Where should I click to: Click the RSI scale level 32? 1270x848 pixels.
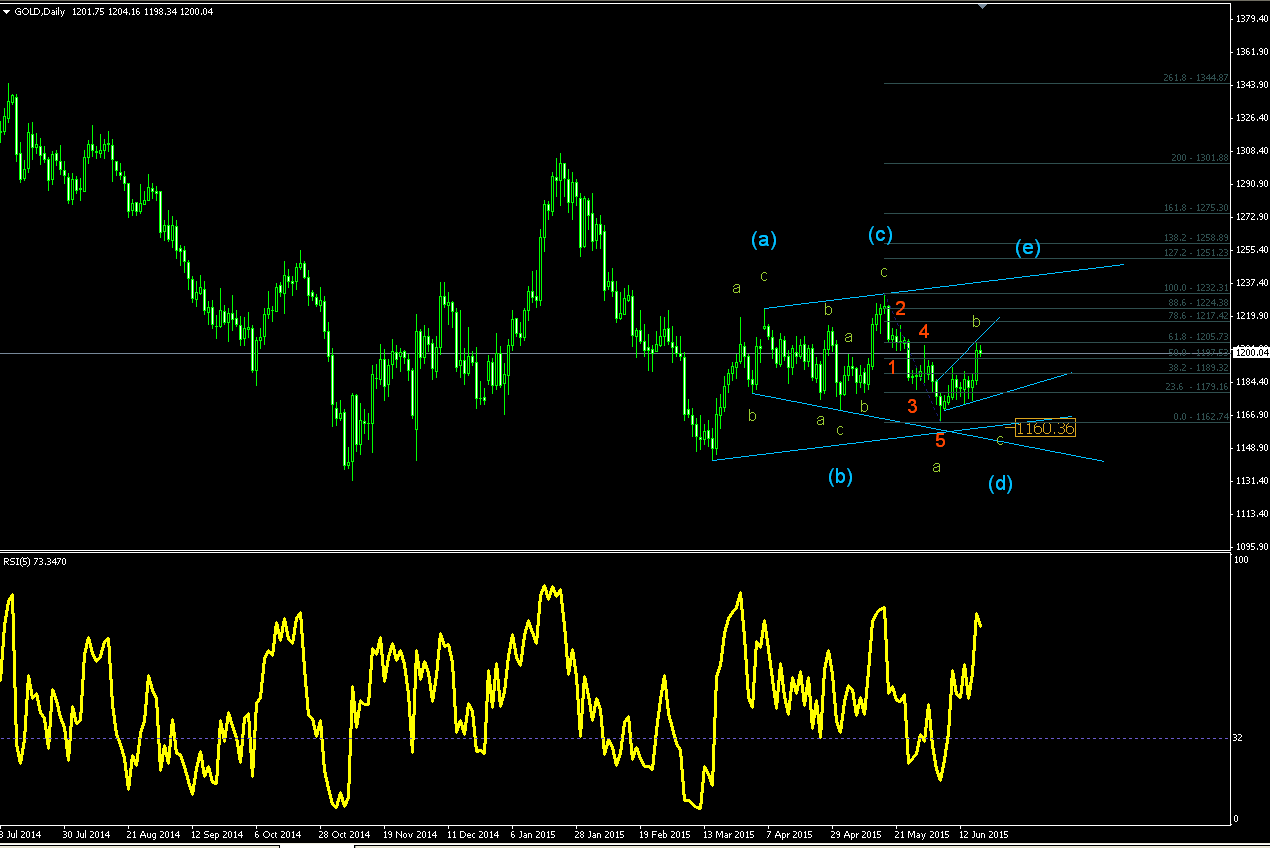(1240, 738)
